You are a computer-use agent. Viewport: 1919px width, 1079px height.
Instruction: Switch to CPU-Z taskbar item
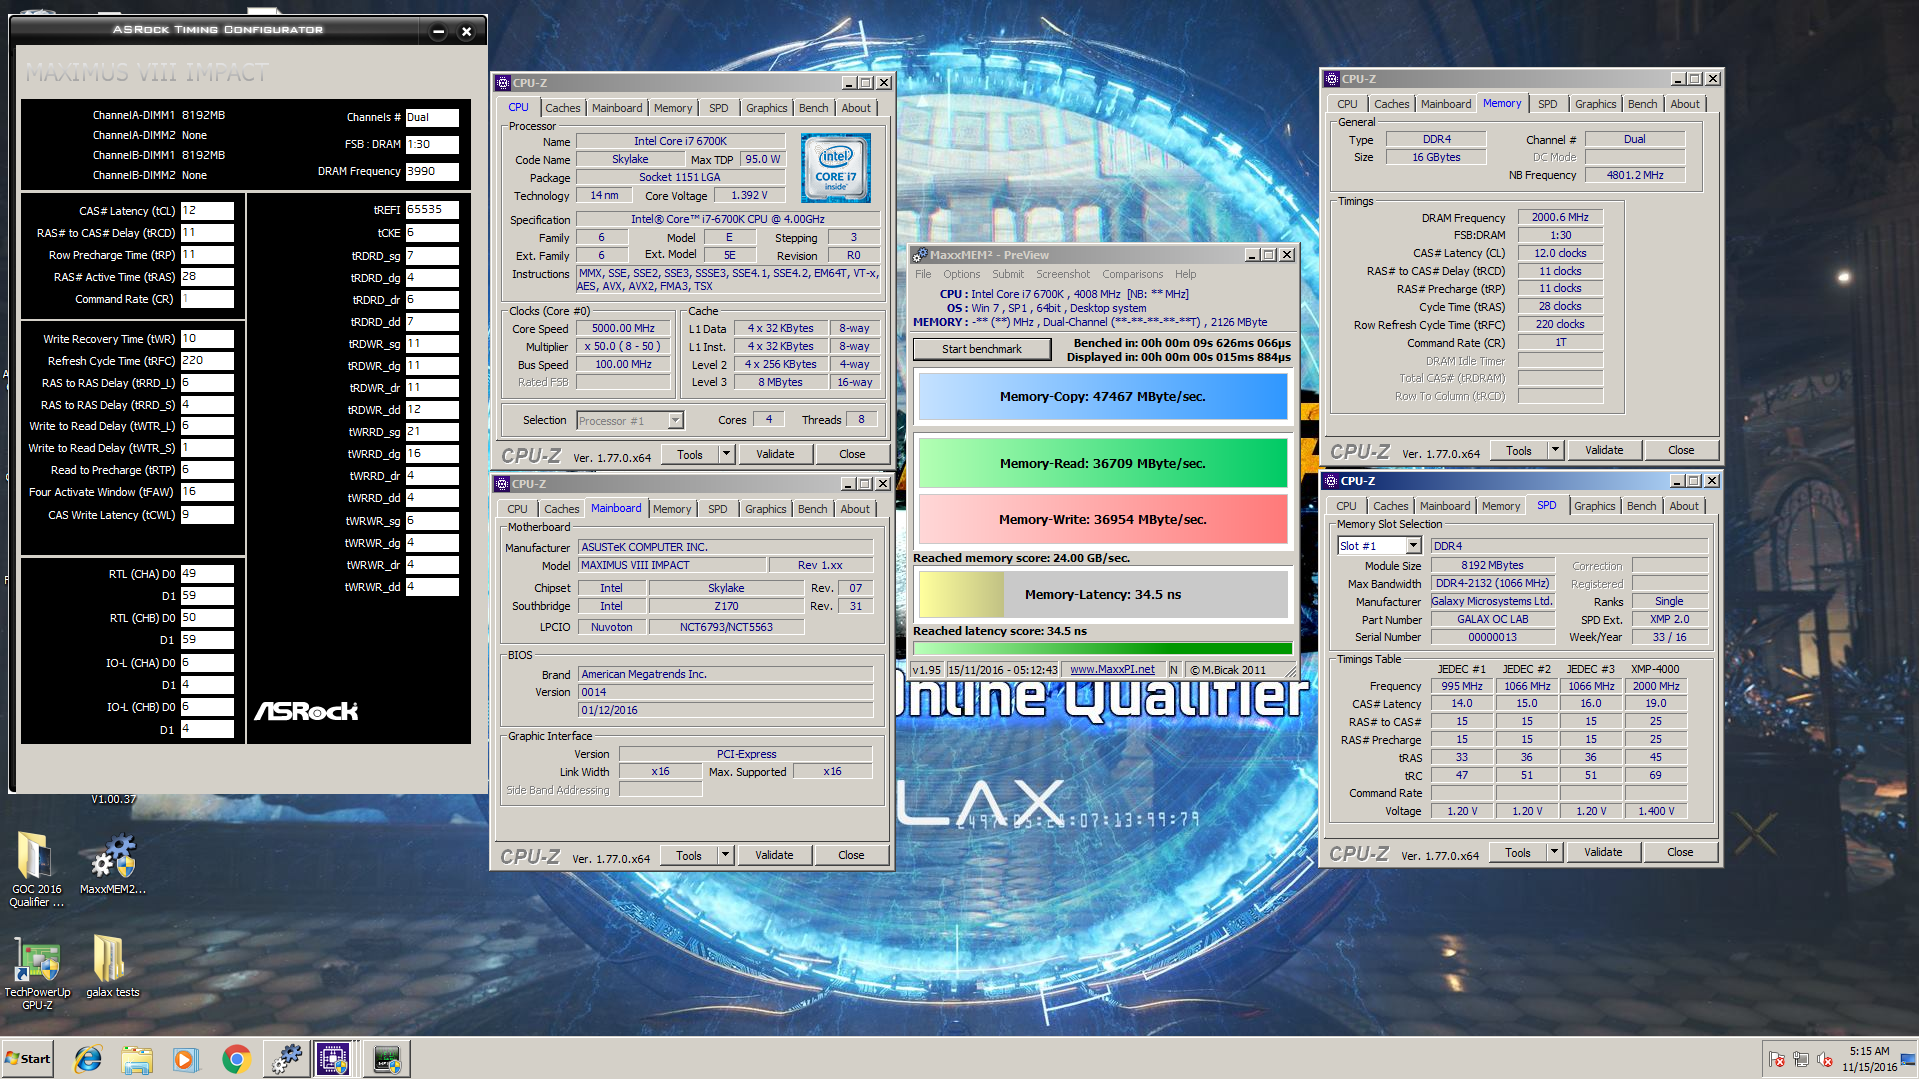[333, 1058]
